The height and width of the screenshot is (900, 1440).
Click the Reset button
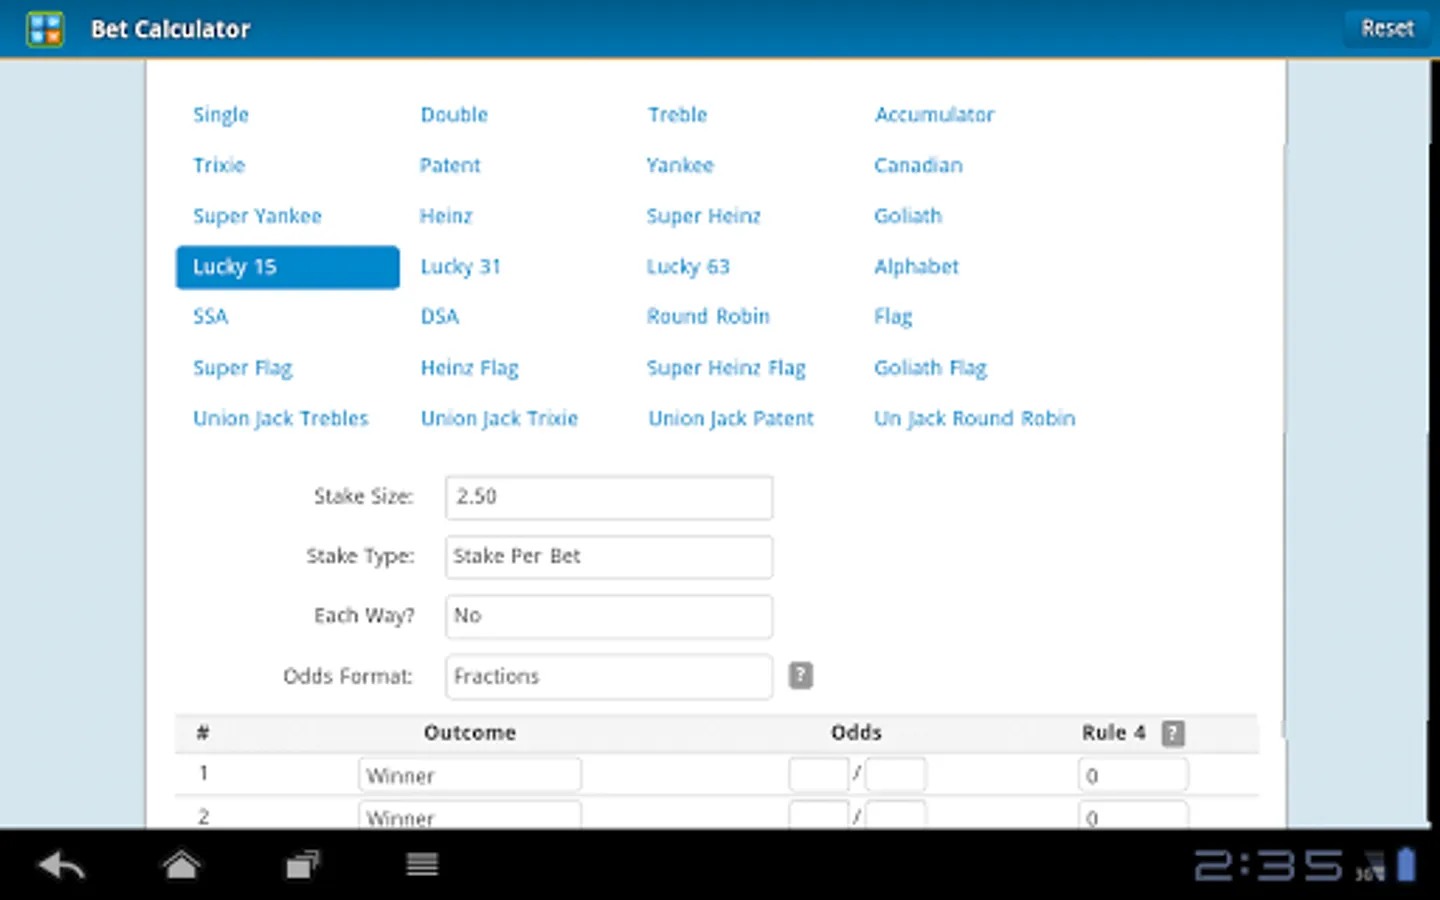pos(1387,29)
